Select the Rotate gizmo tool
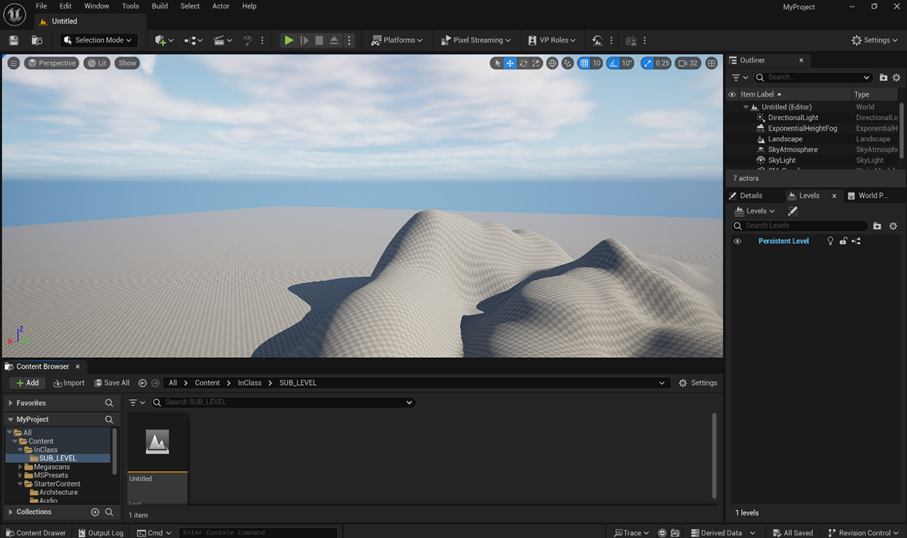907x538 pixels. [523, 63]
